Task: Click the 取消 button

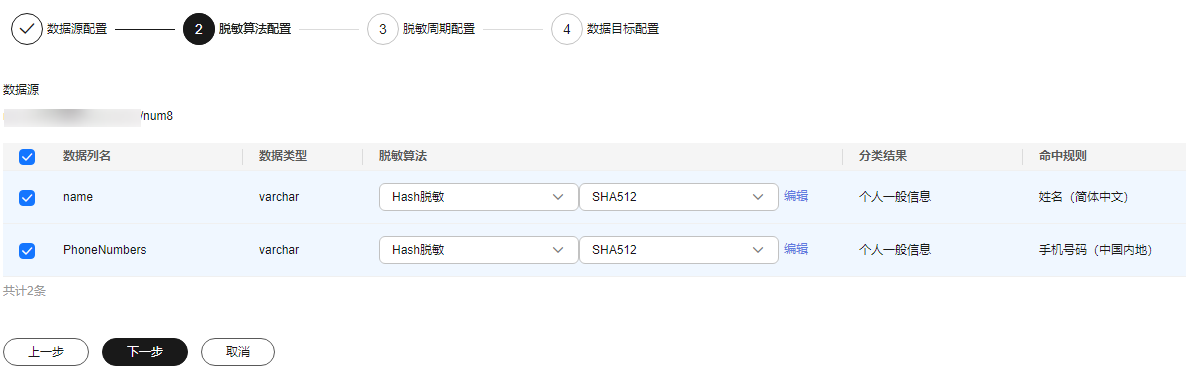Action: [238, 352]
